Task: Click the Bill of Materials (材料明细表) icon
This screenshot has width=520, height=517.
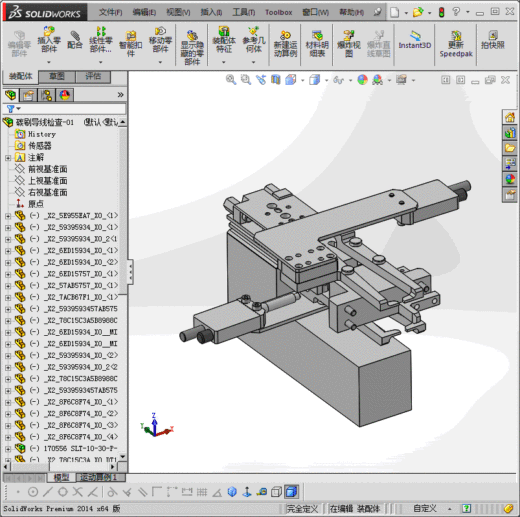Action: point(317,44)
